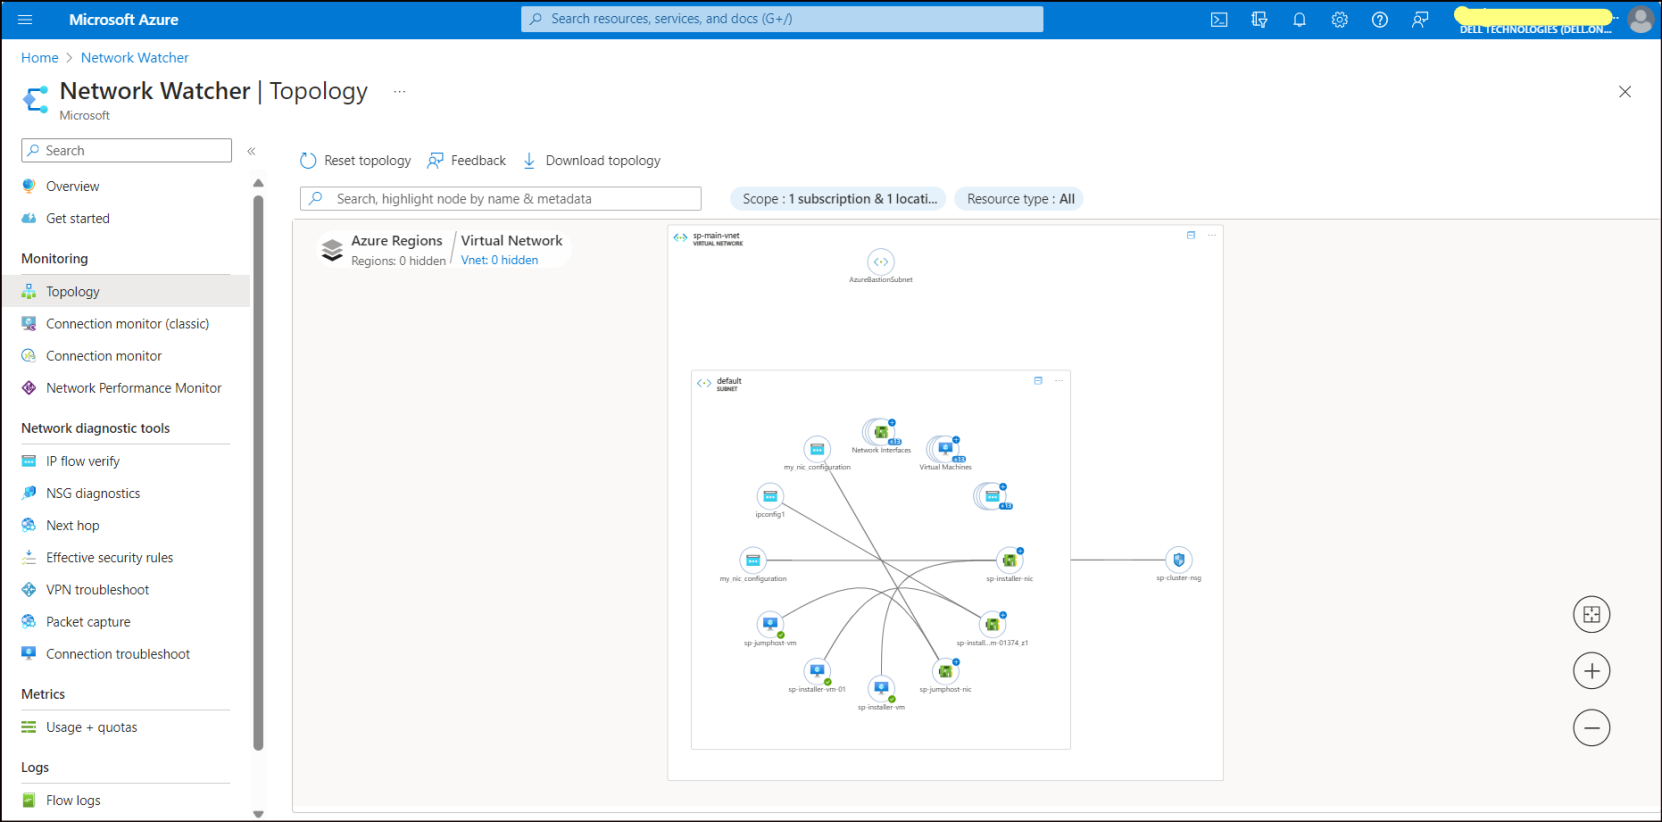
Task: Fit the topology to the view
Action: [x=1591, y=615]
